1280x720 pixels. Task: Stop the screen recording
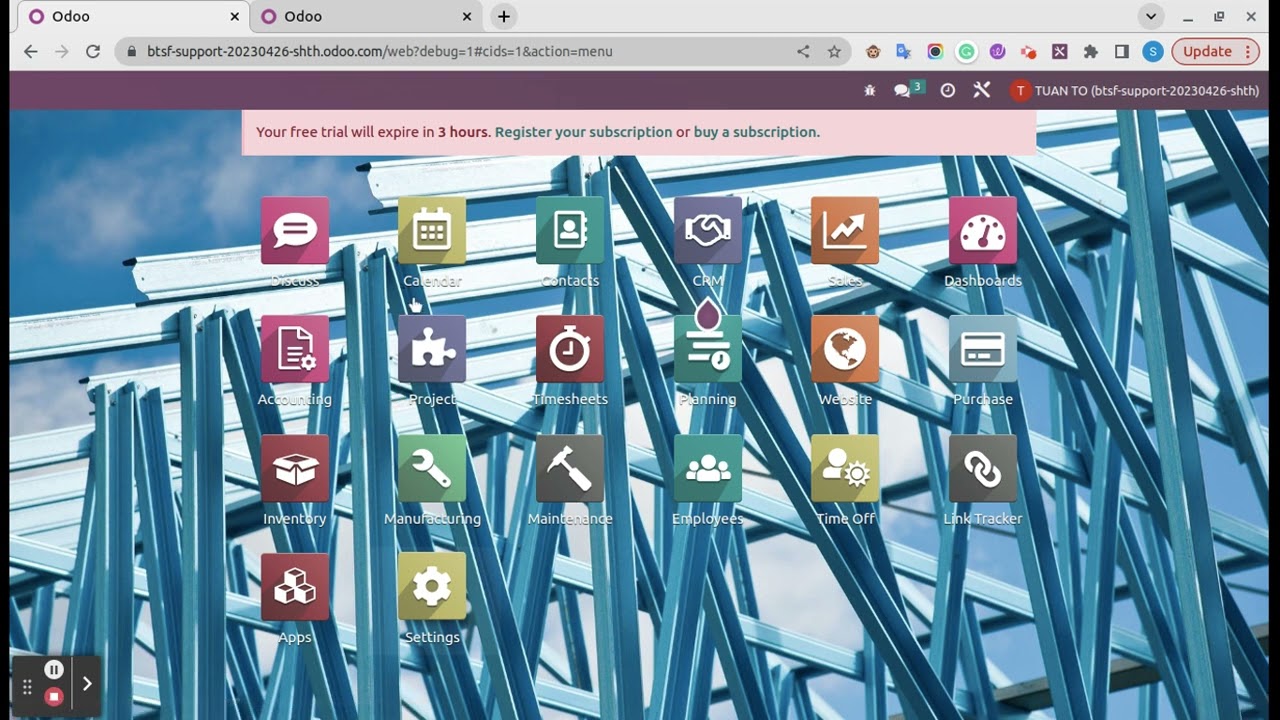click(54, 696)
